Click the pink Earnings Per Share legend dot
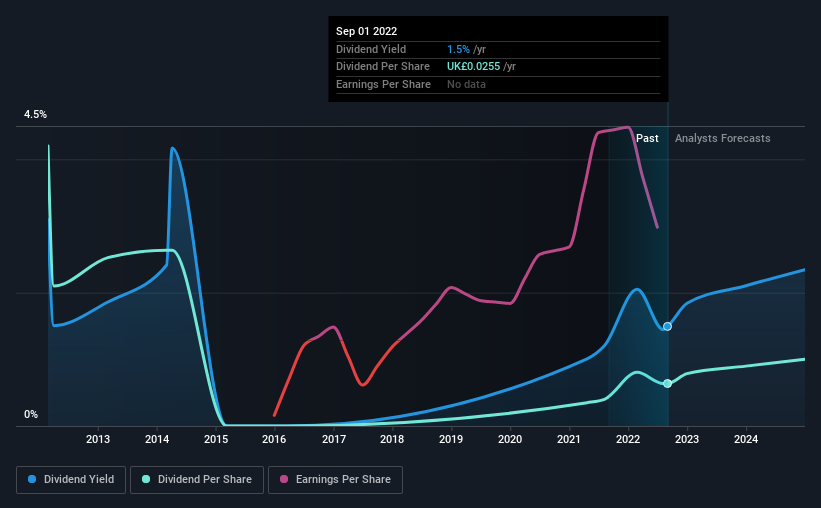 (284, 479)
